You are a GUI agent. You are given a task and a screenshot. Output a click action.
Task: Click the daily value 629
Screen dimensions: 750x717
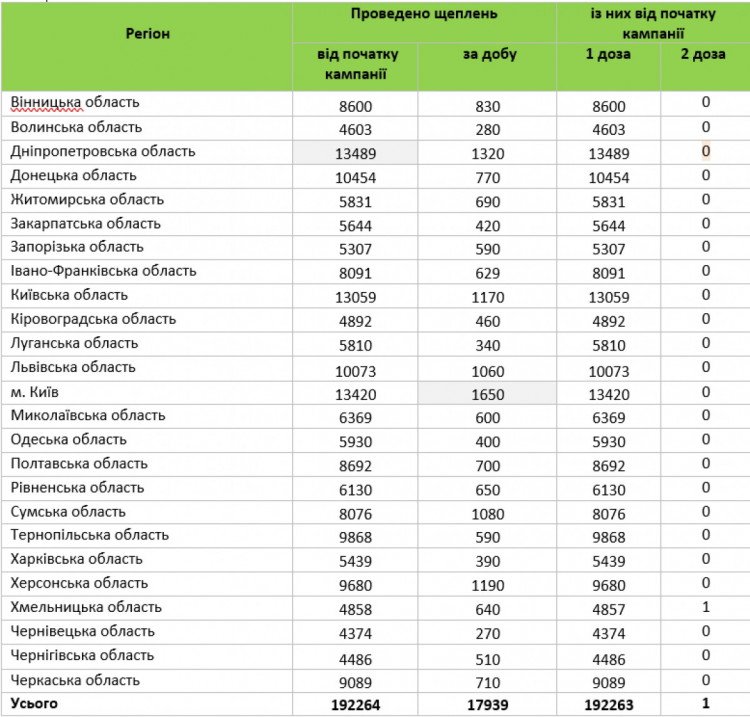click(x=487, y=273)
